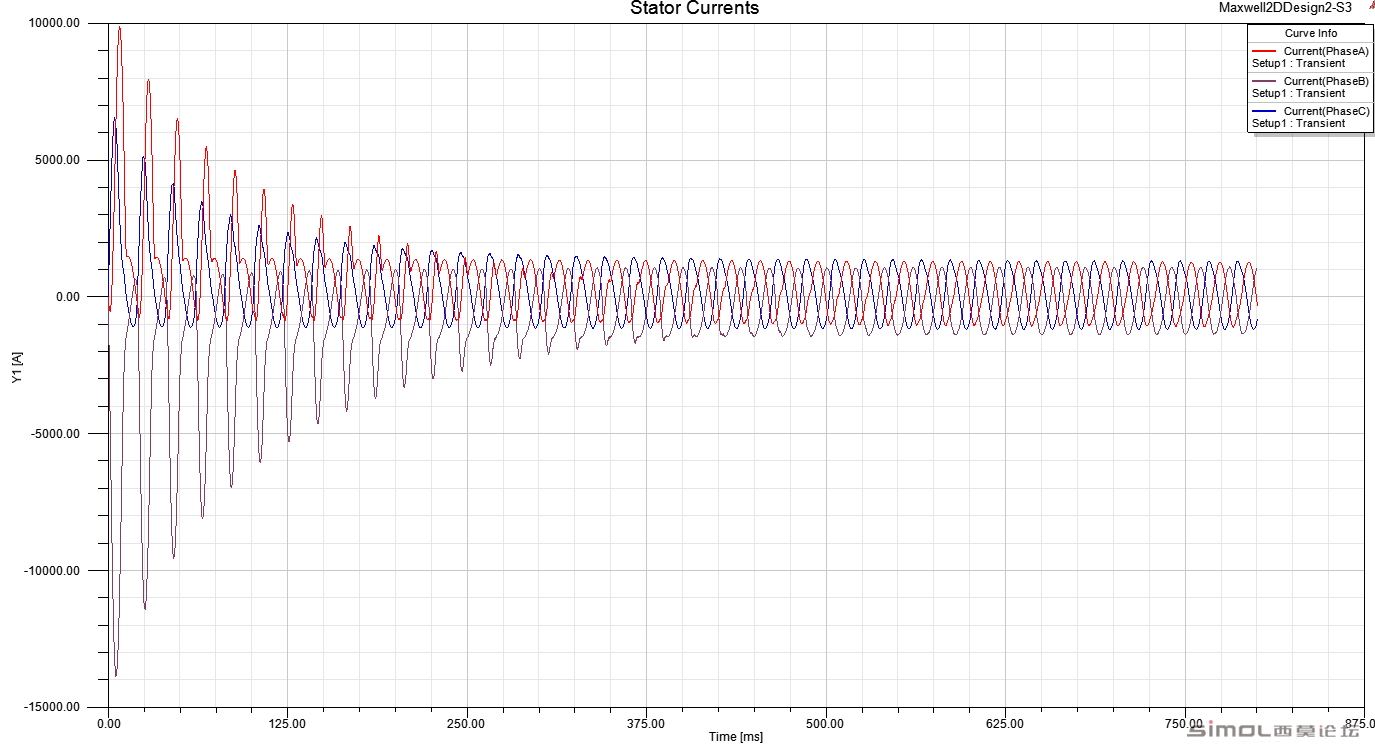Select the Time [ms] axis label
Image resolution: width=1375 pixels, height=748 pixels.
pyautogui.click(x=736, y=737)
